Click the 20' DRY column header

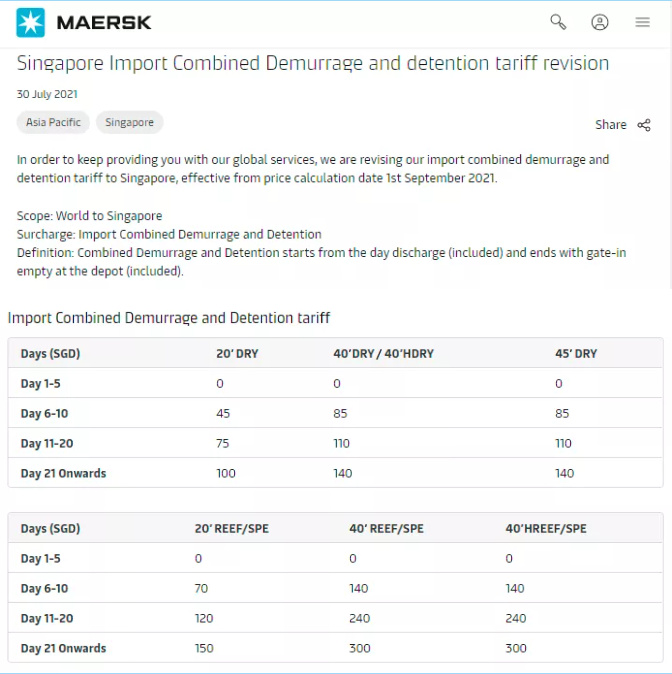(x=237, y=354)
